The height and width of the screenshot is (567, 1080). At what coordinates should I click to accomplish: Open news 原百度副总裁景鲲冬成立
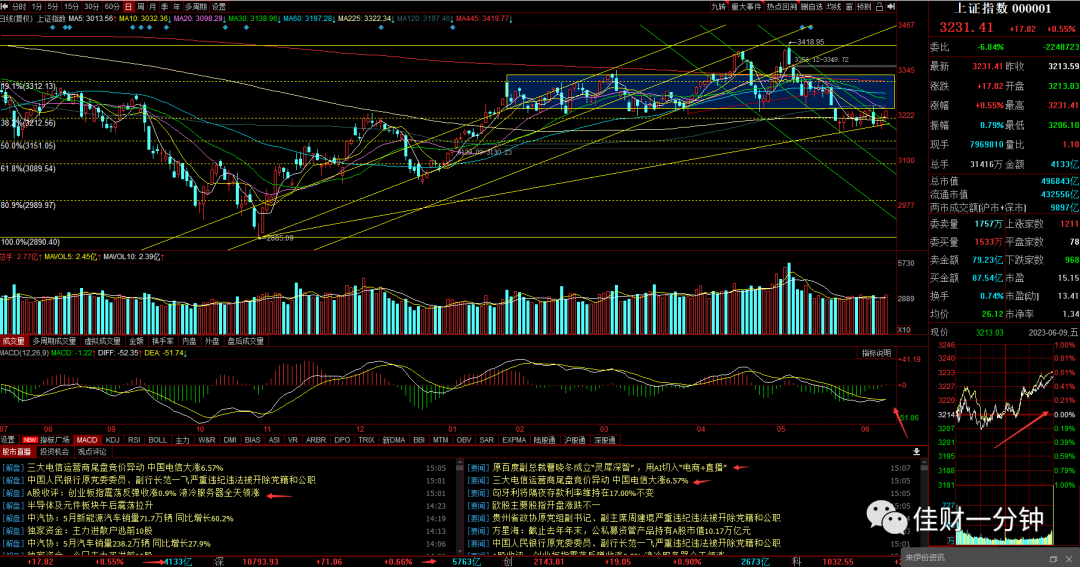click(x=609, y=468)
